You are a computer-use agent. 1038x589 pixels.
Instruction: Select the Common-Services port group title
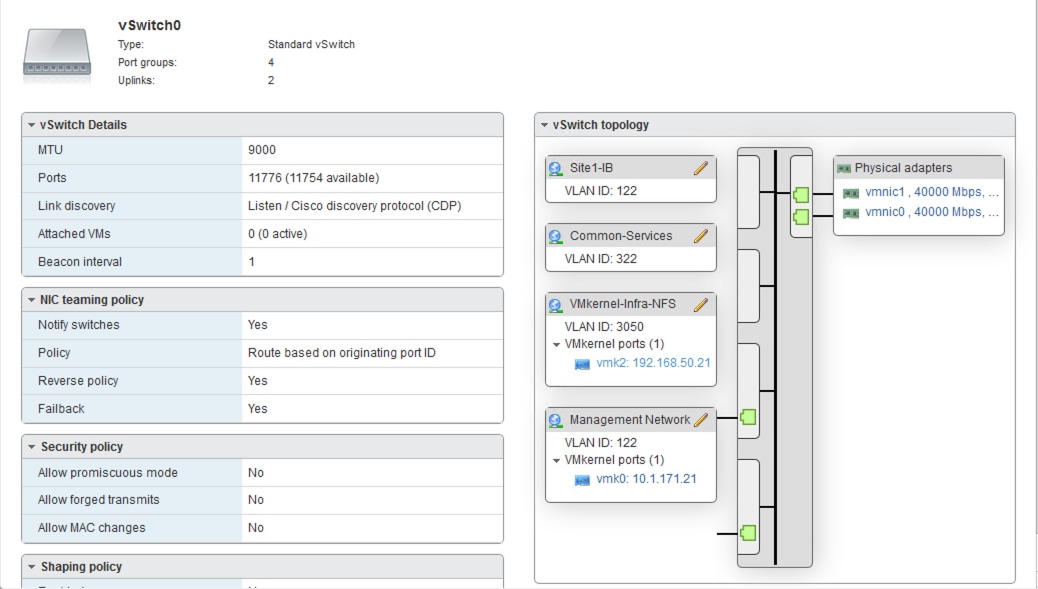tap(621, 236)
